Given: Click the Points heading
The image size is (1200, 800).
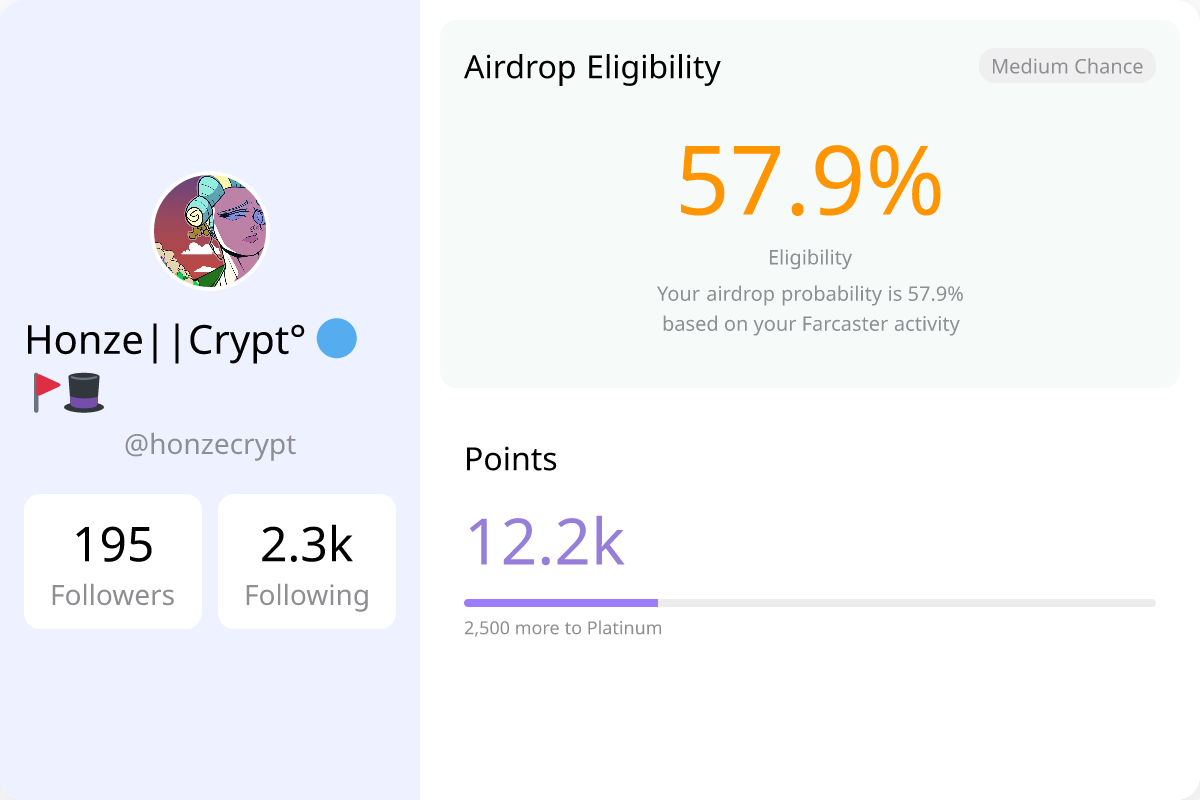Looking at the screenshot, I should (x=511, y=459).
